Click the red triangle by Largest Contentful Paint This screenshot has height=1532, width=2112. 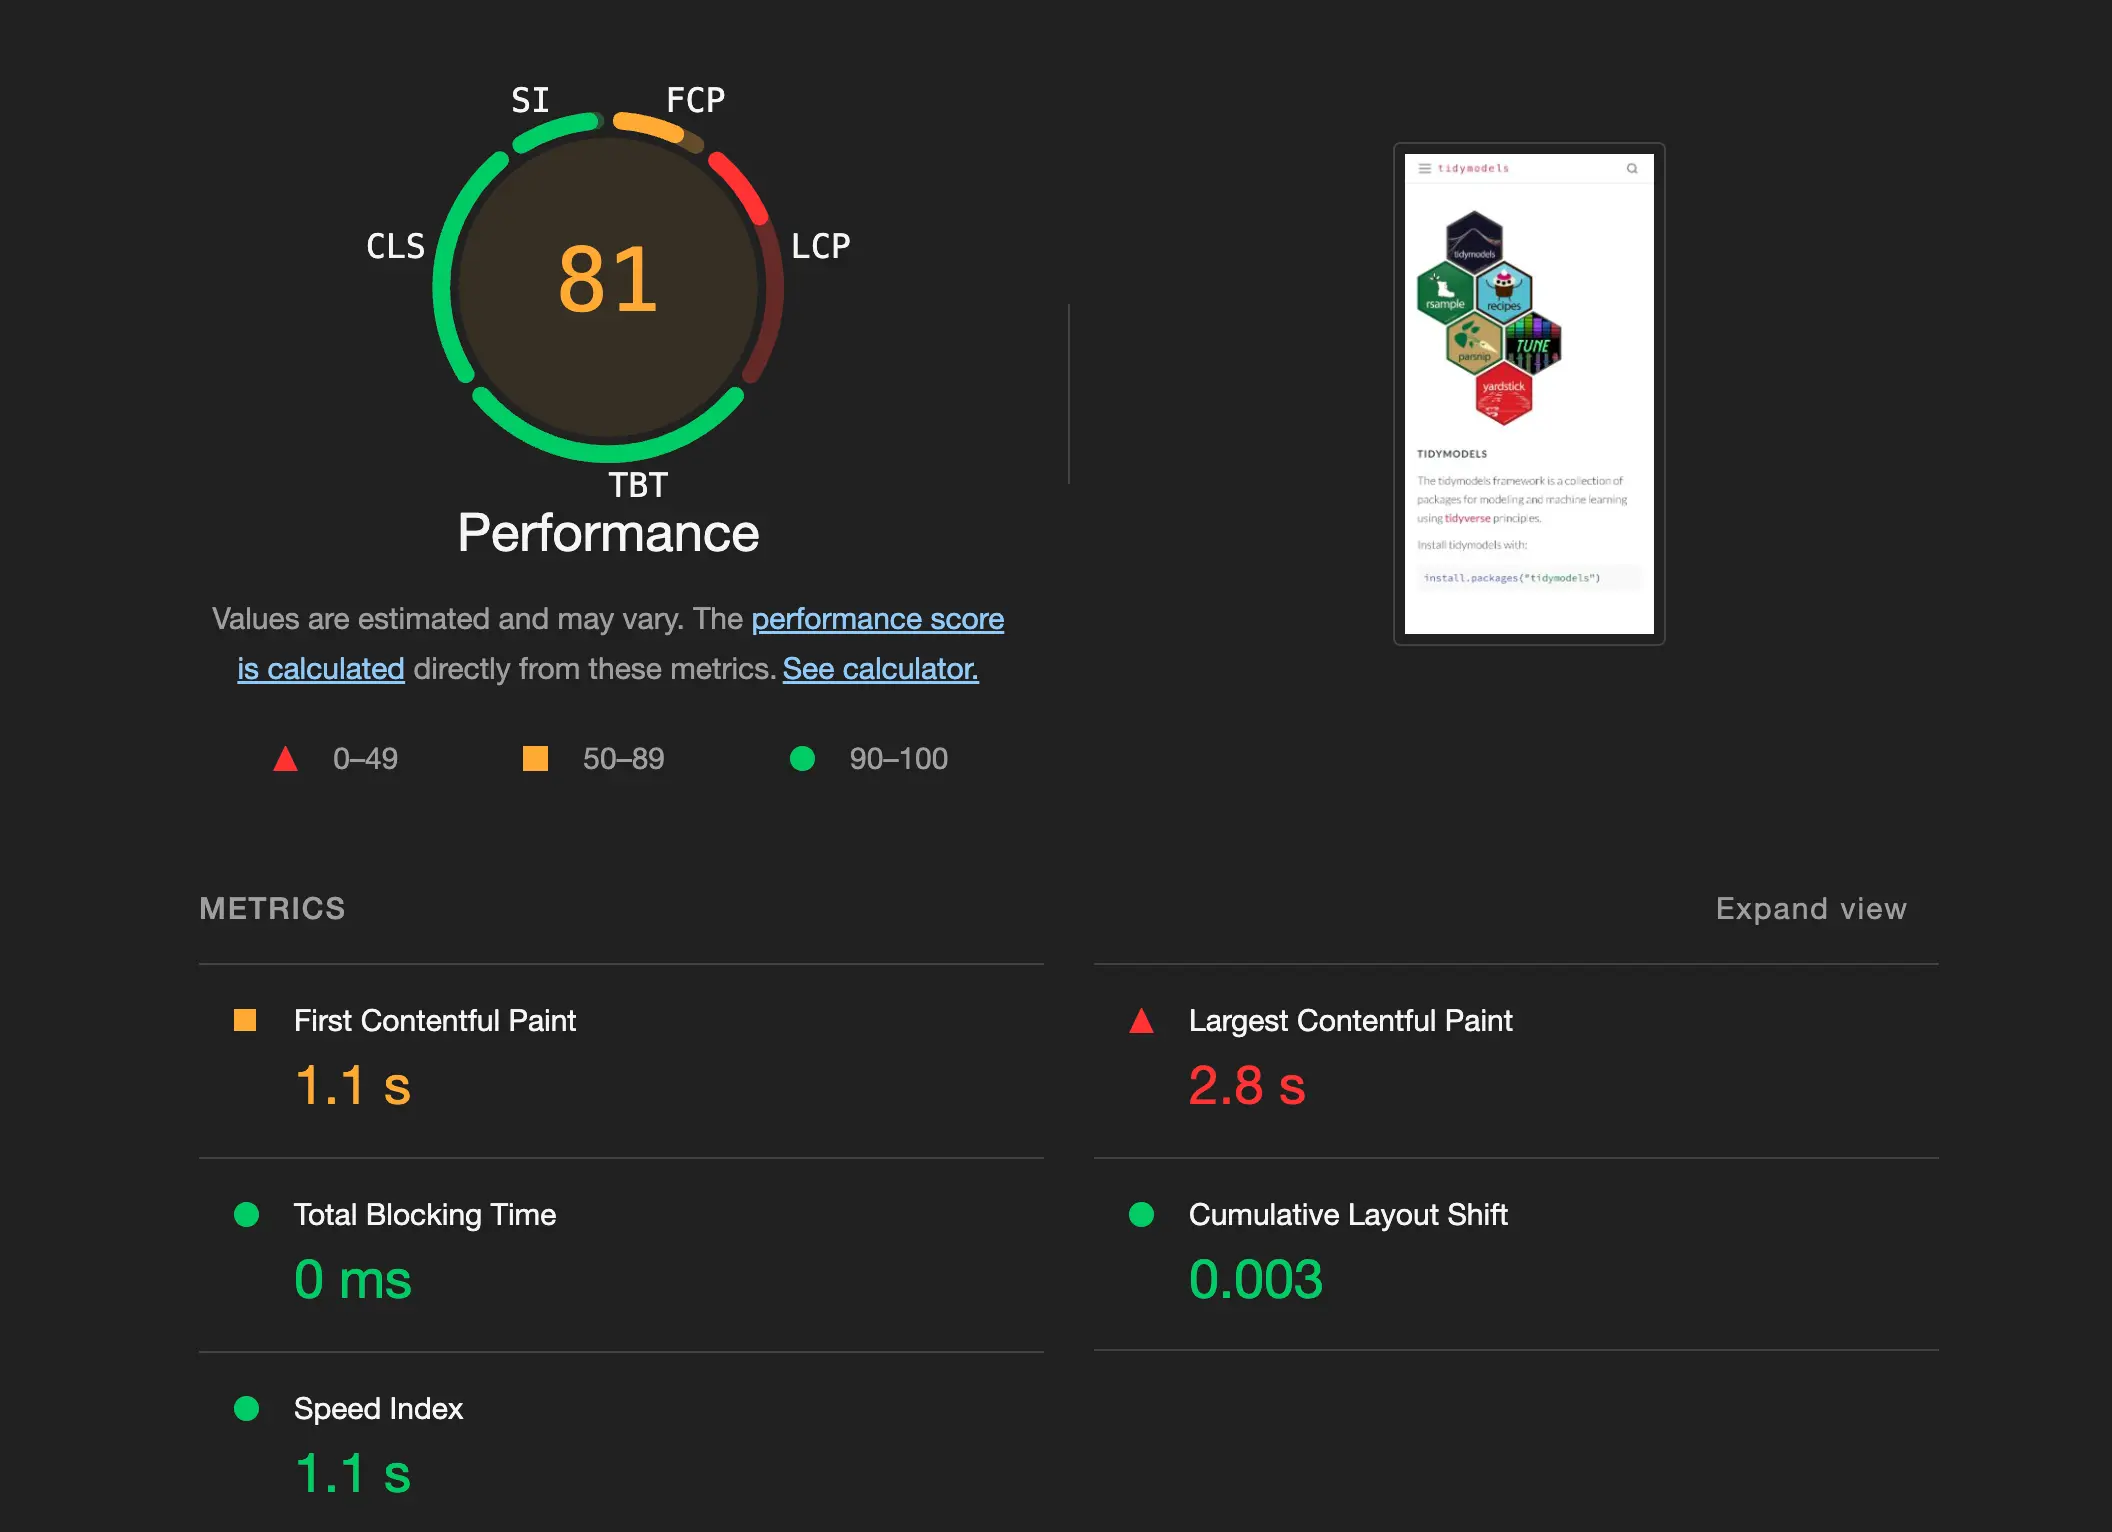1141,1021
